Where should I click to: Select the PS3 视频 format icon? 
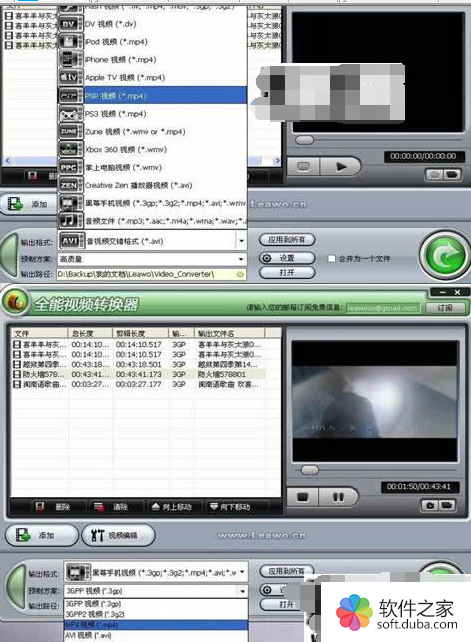[70, 113]
